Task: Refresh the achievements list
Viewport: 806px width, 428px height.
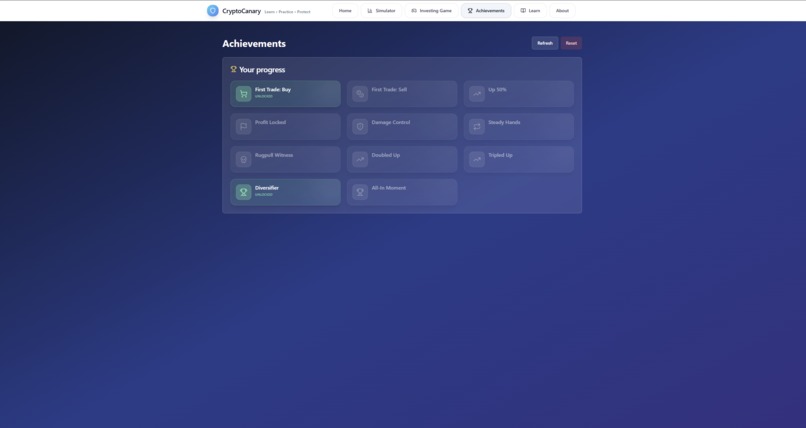Action: click(545, 43)
